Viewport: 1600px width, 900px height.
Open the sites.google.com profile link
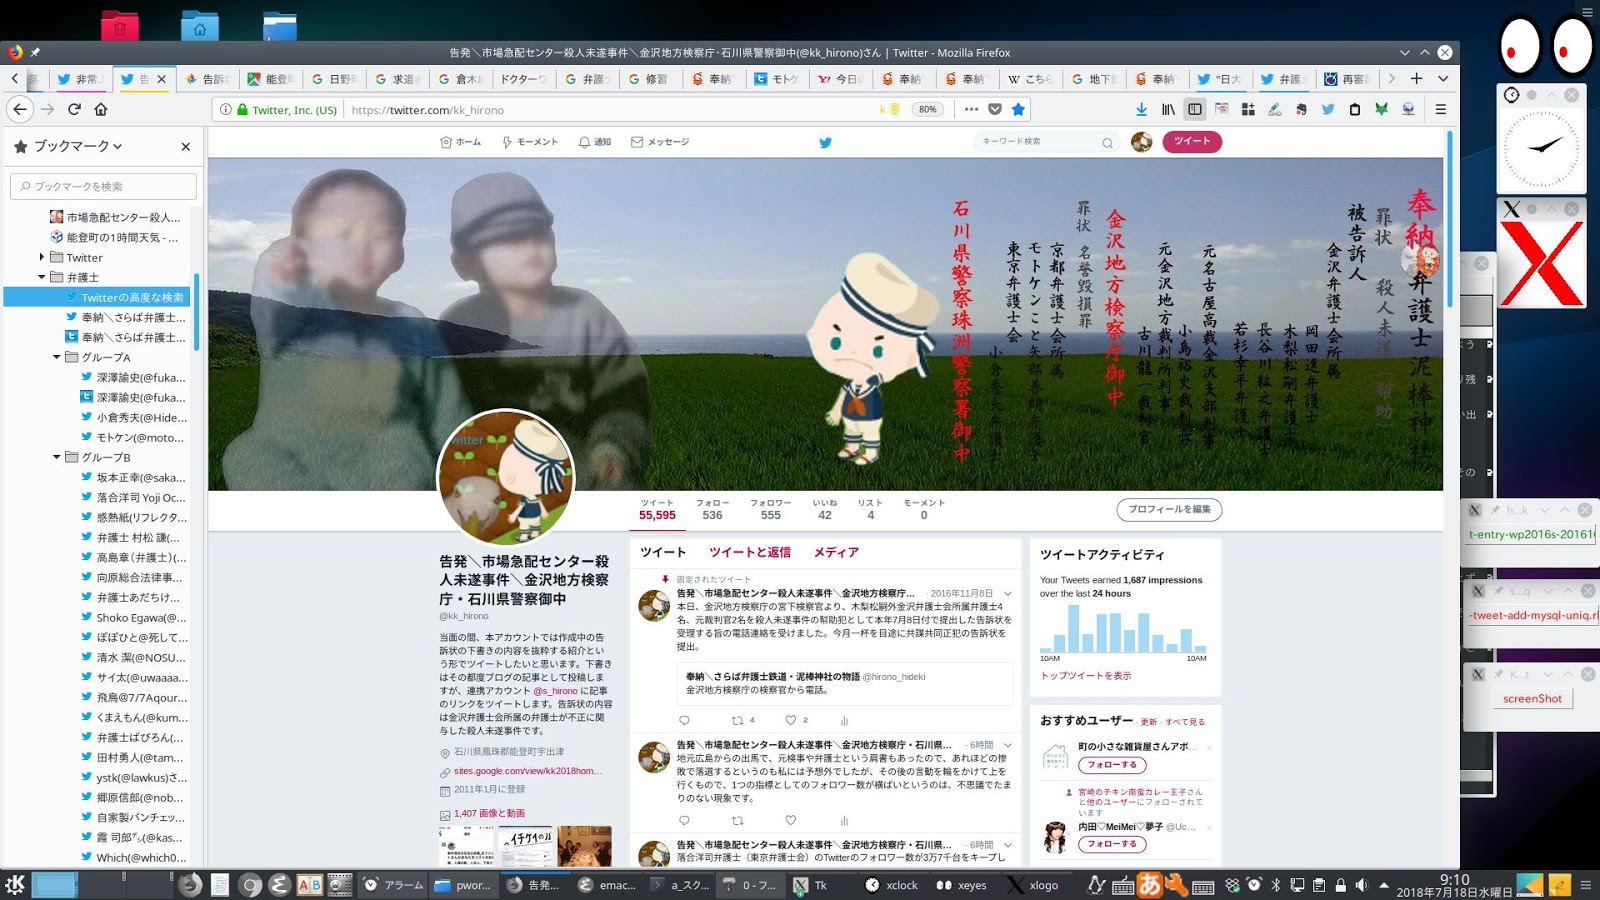click(529, 771)
